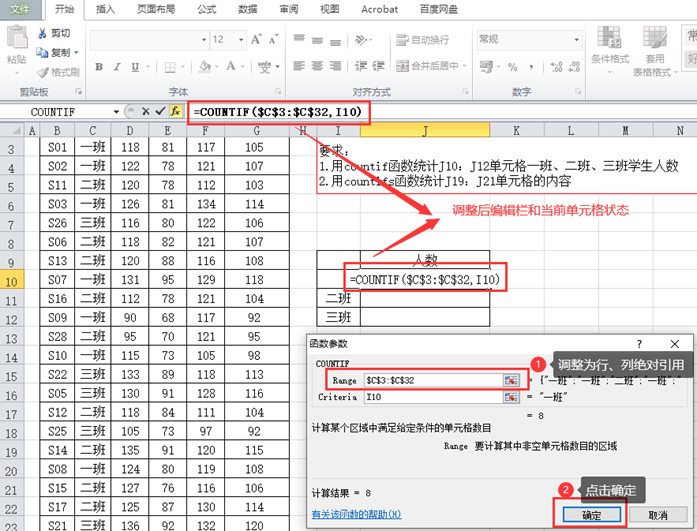Open the font group dialog launcher
The image size is (697, 531).
pyautogui.click(x=278, y=91)
